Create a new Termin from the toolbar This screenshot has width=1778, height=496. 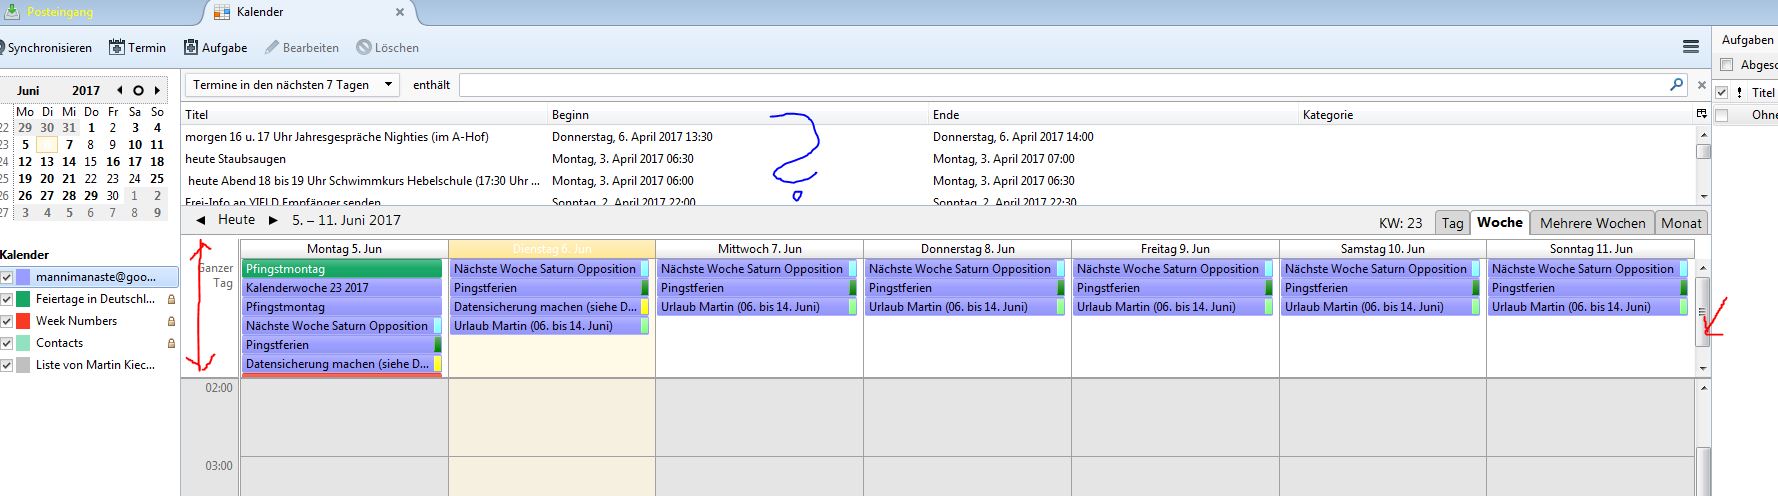coord(137,47)
